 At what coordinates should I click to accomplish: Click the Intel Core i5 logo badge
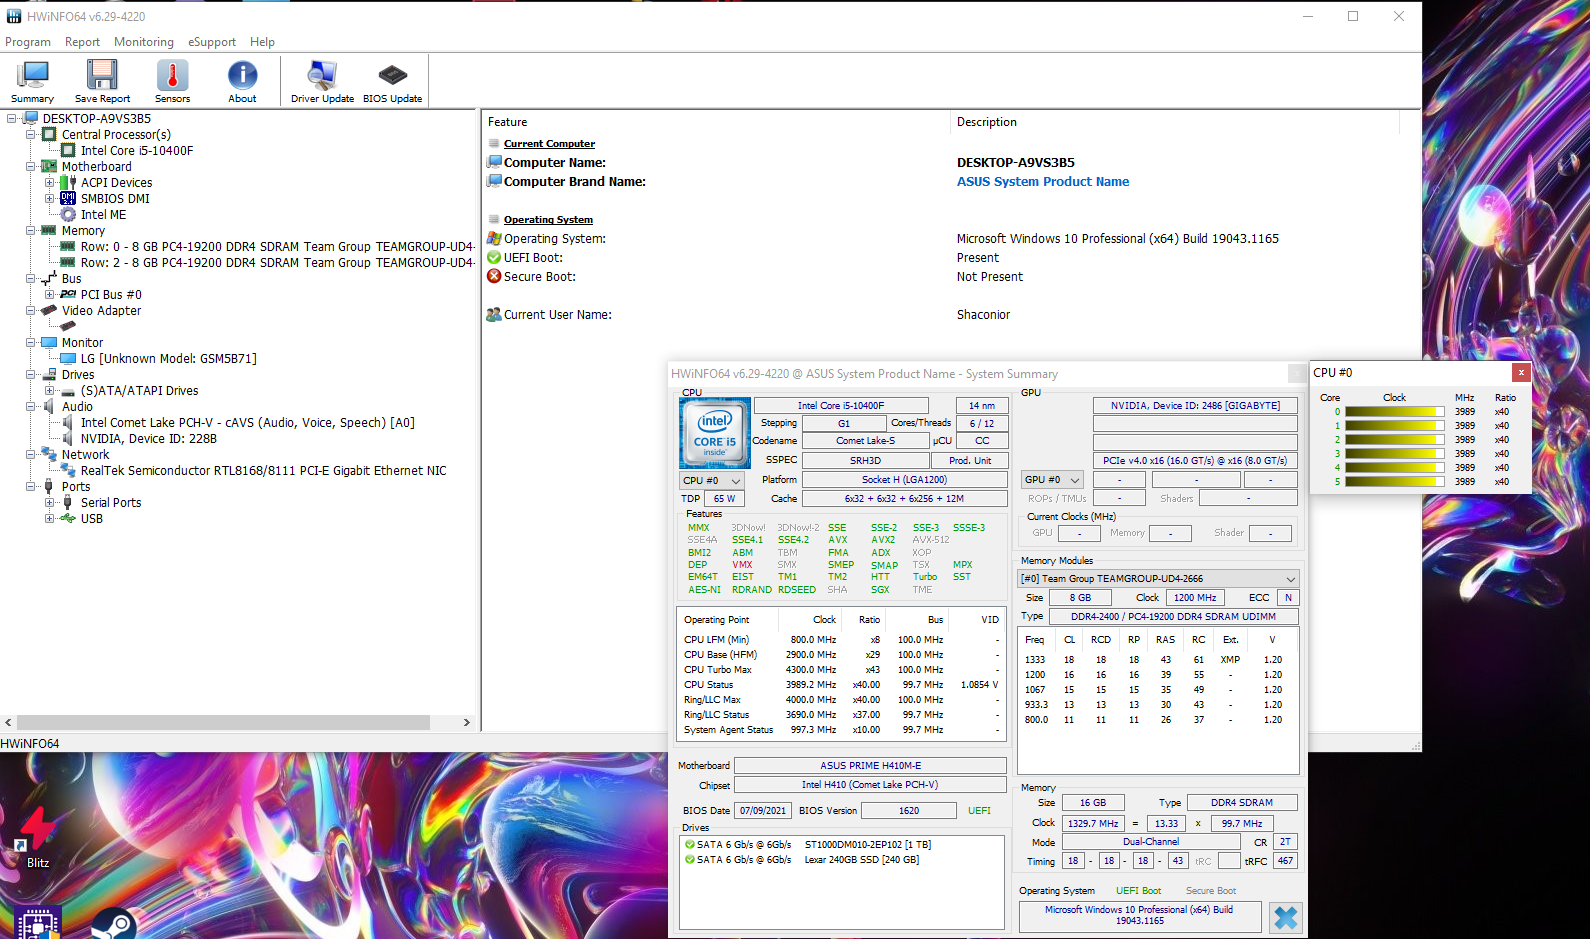coord(714,433)
